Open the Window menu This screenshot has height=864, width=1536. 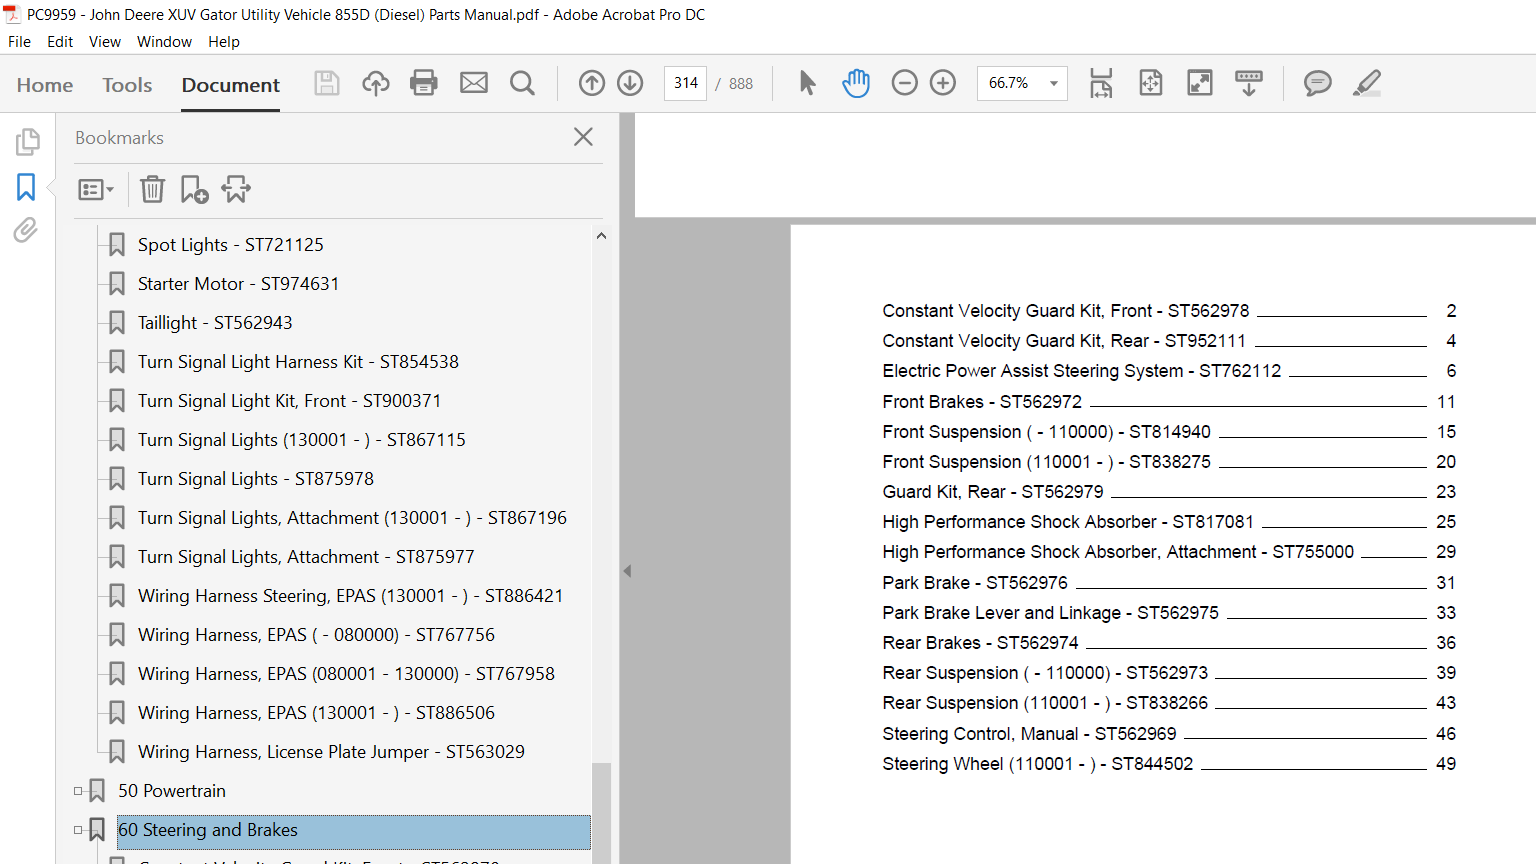click(164, 42)
